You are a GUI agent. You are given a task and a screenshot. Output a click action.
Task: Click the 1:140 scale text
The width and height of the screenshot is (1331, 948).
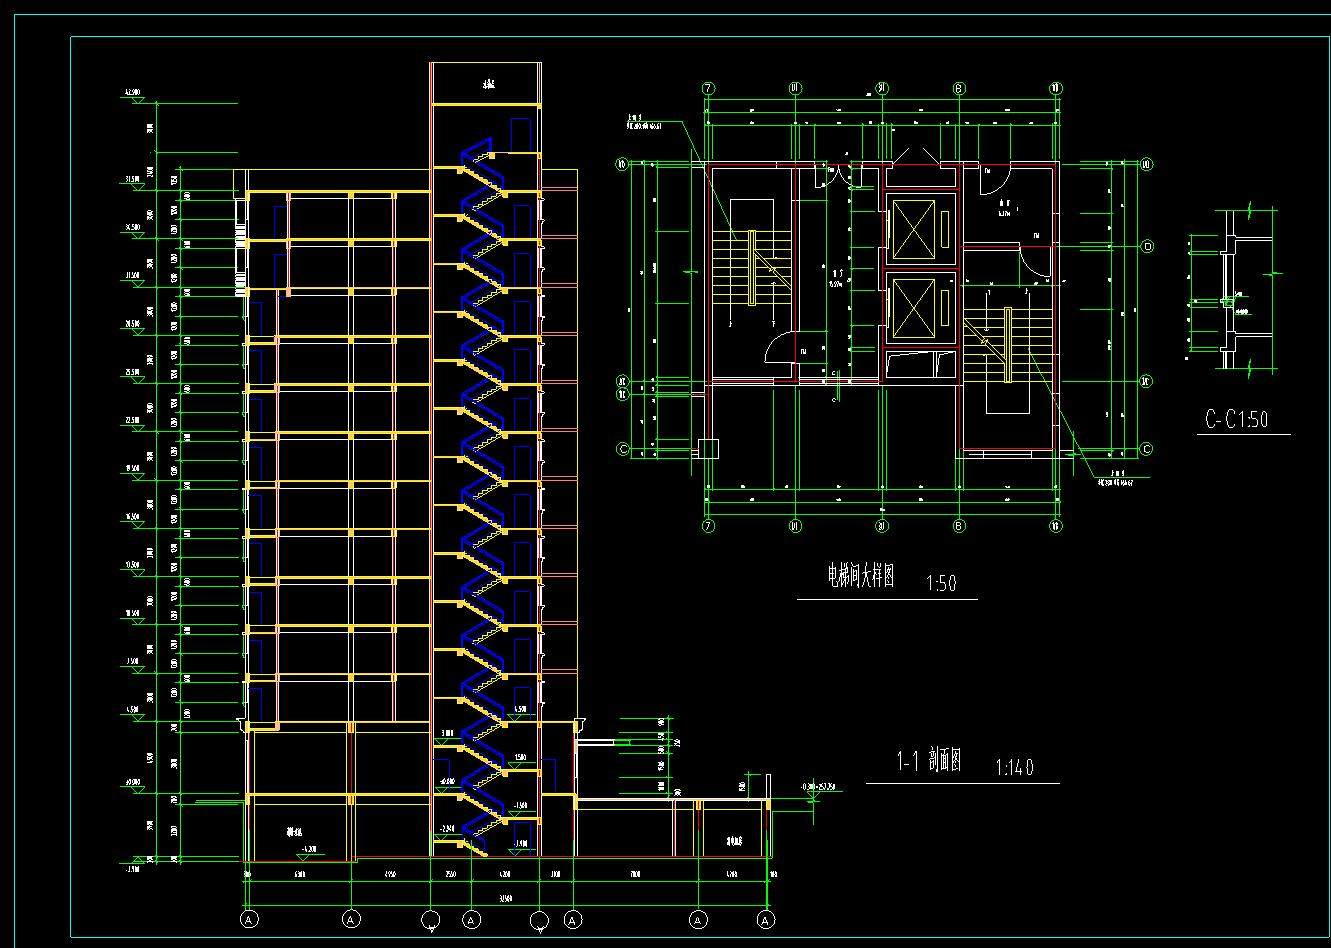coord(1014,768)
